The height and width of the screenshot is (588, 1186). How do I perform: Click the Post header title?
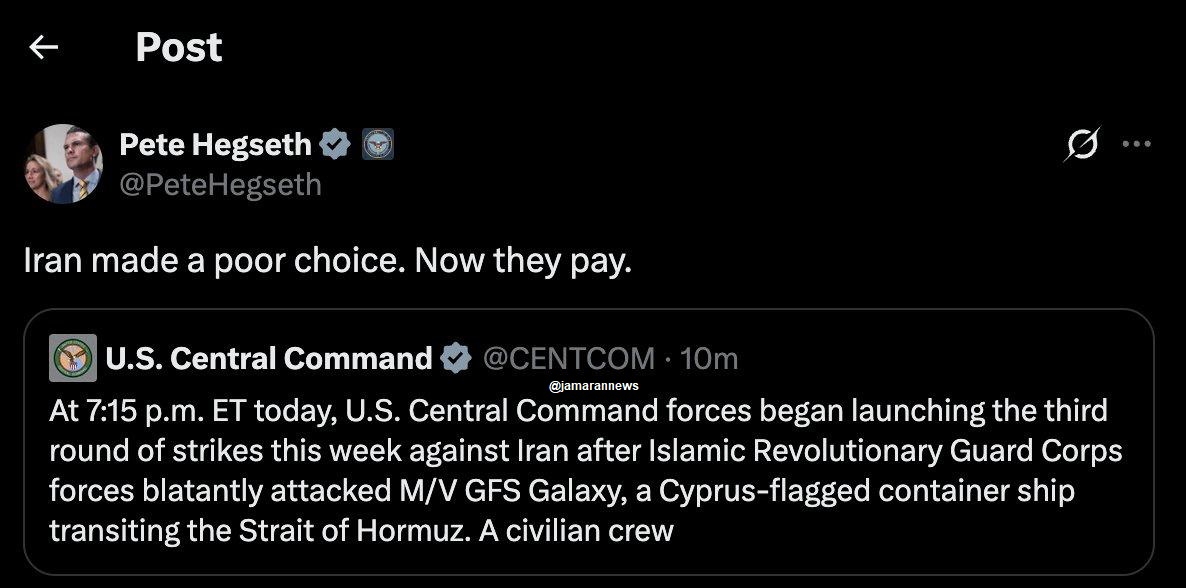[x=179, y=47]
